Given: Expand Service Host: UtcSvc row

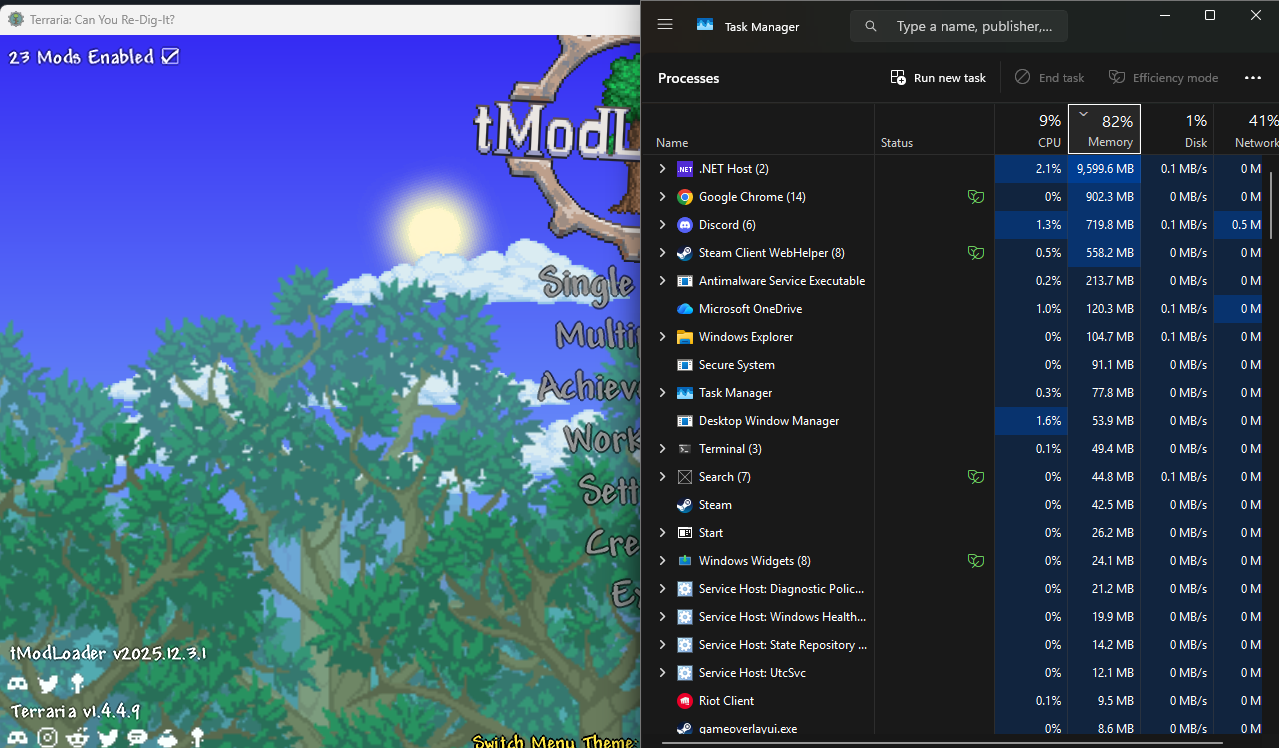Looking at the screenshot, I should [662, 673].
